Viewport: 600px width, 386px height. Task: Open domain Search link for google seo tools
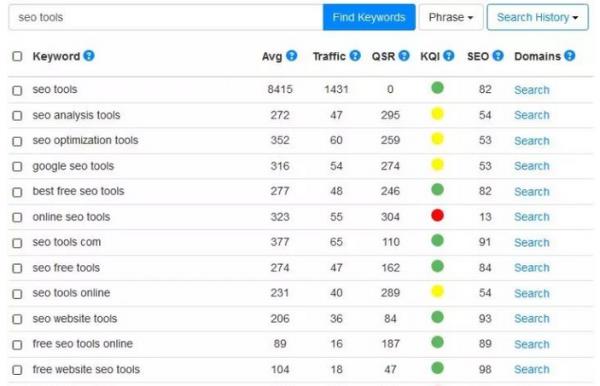(x=532, y=166)
